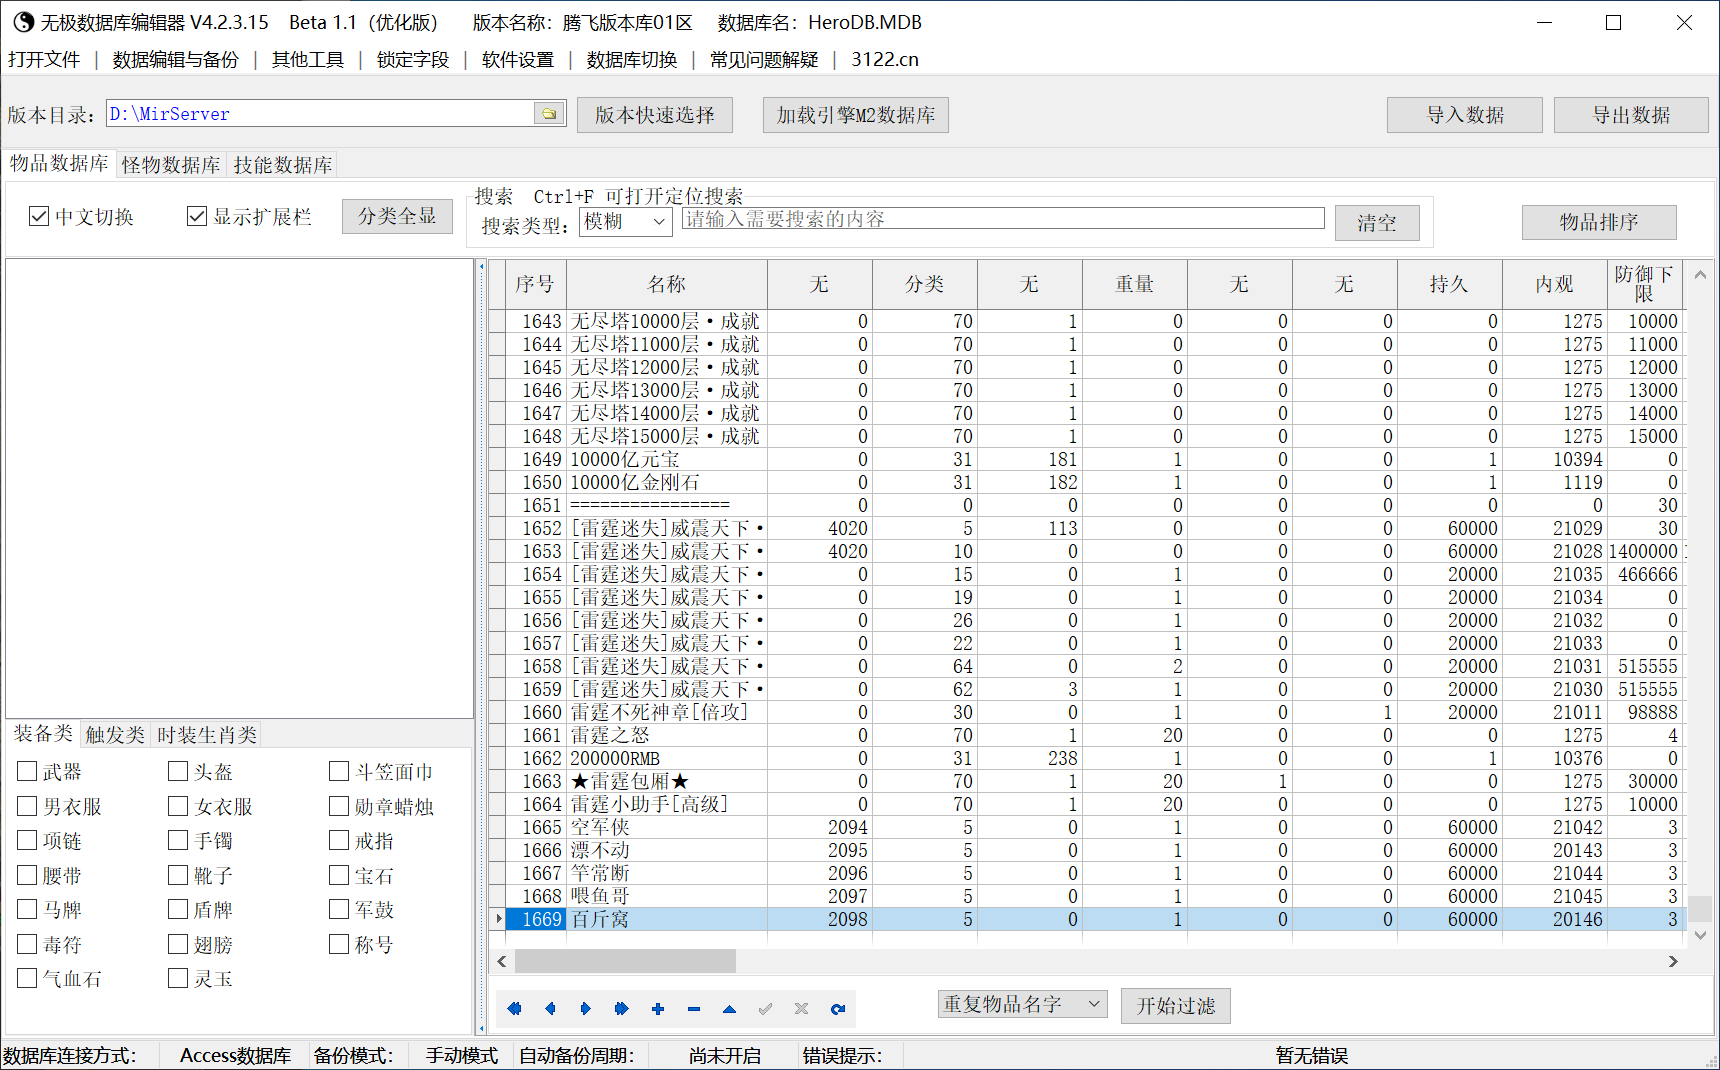
Task: Open the 数据库切换 menu
Action: pos(632,60)
